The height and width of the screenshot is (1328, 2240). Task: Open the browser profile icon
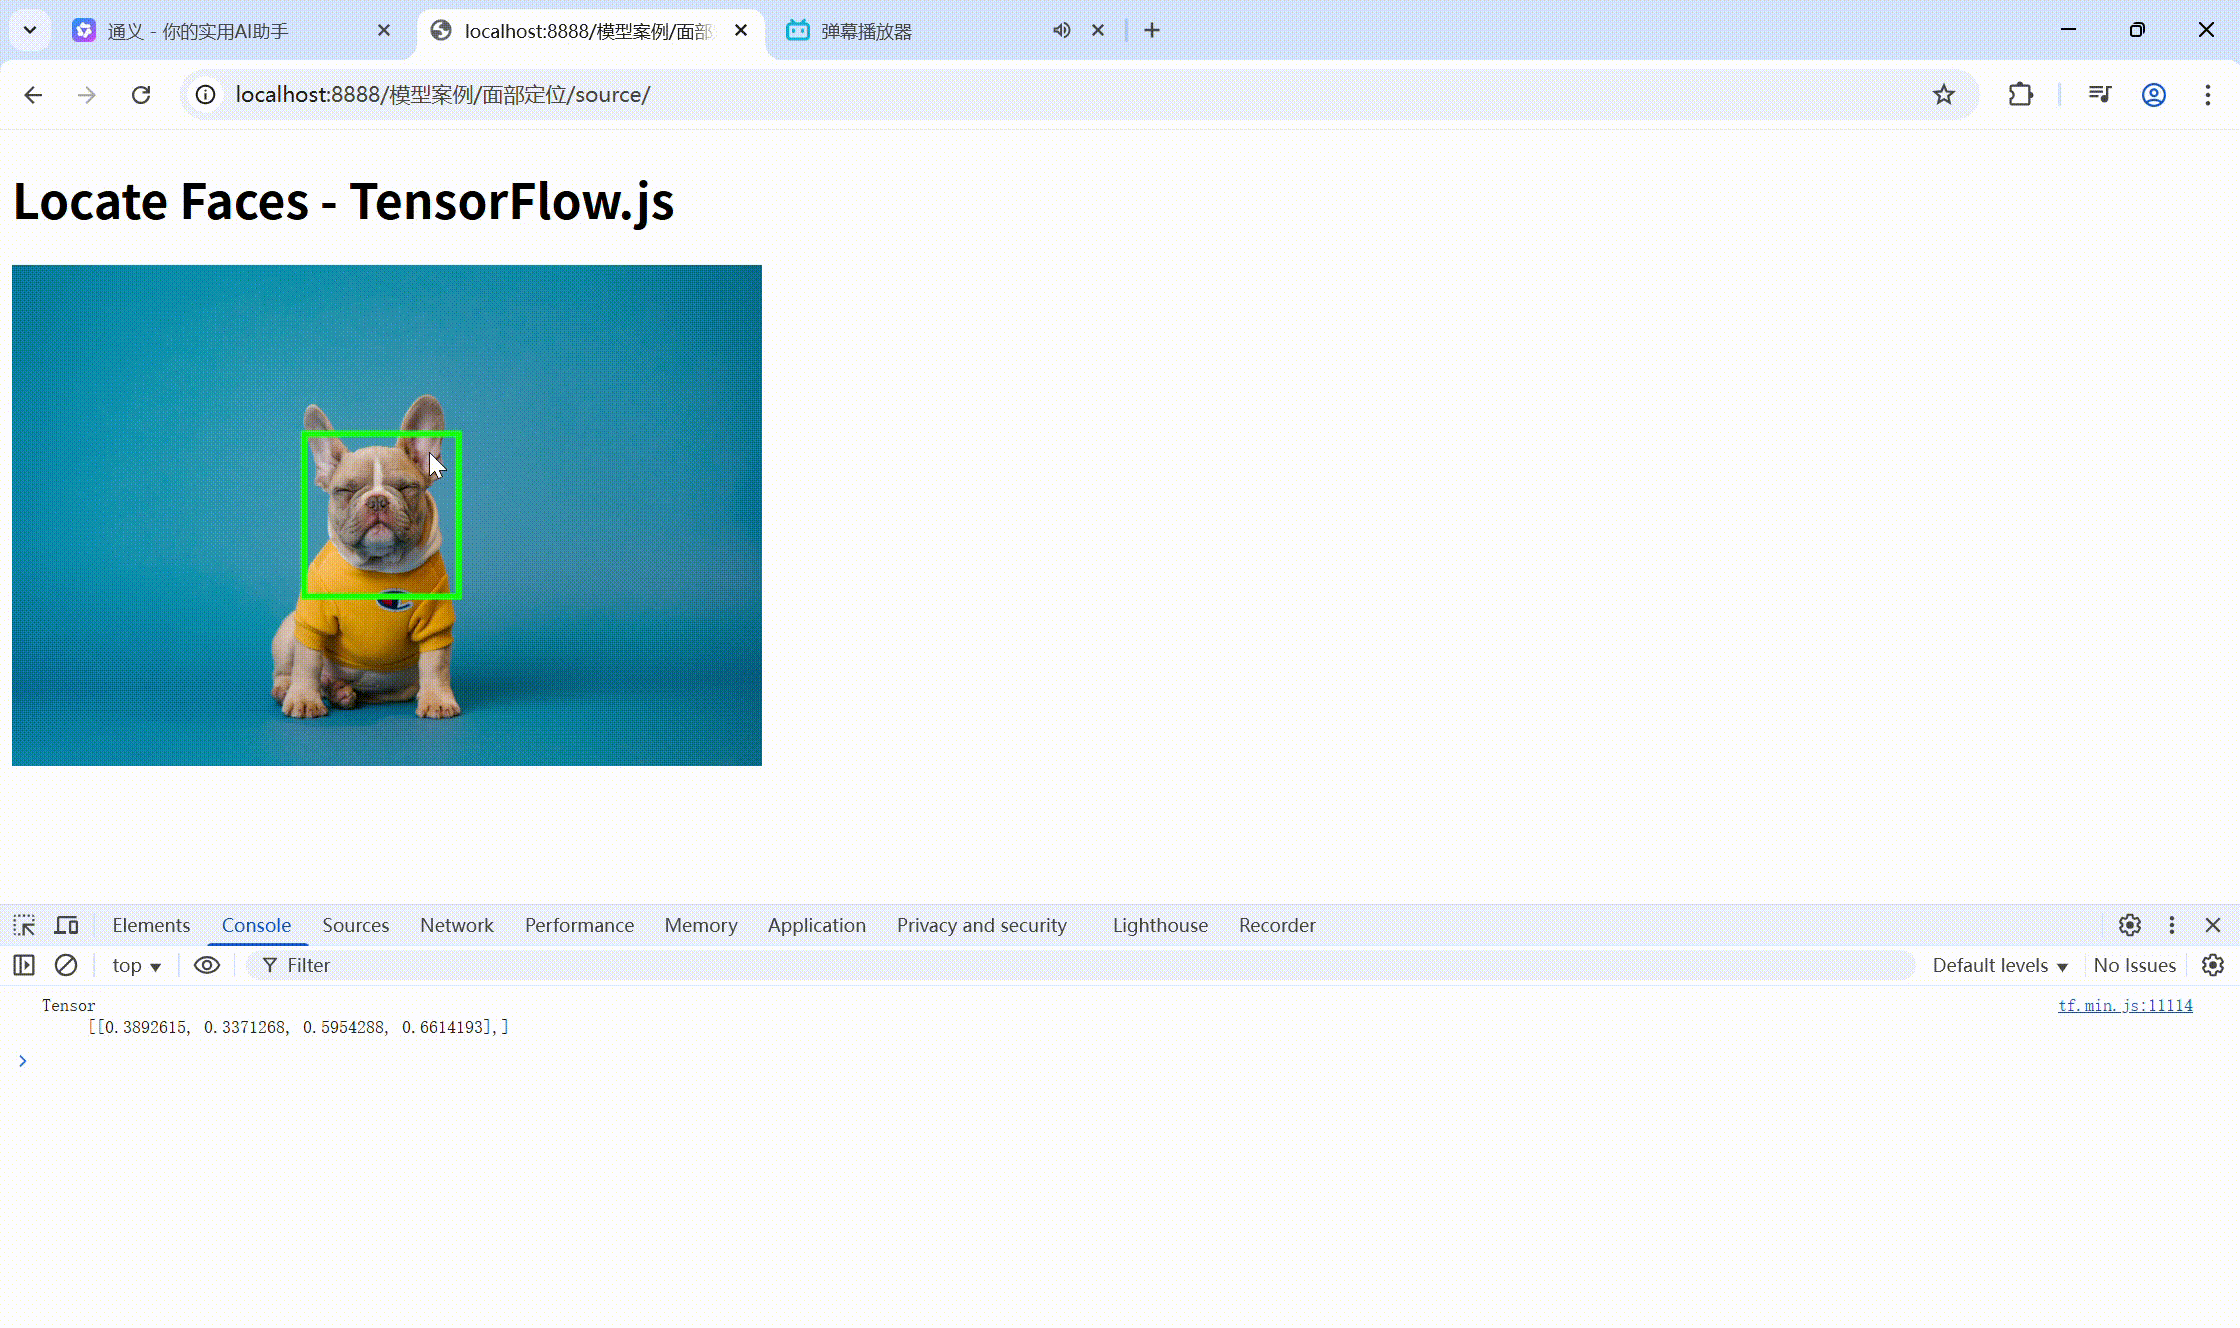click(x=2154, y=95)
